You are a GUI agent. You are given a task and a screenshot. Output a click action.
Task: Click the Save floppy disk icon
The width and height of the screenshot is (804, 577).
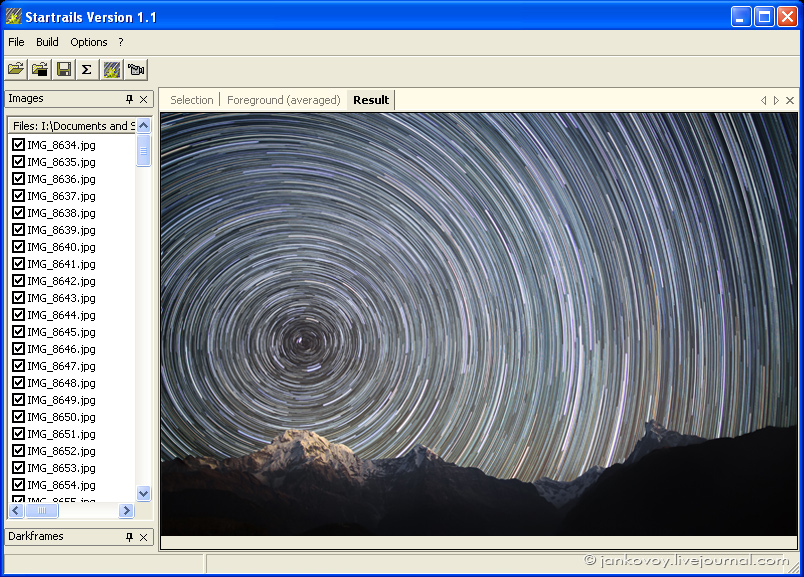coord(64,69)
